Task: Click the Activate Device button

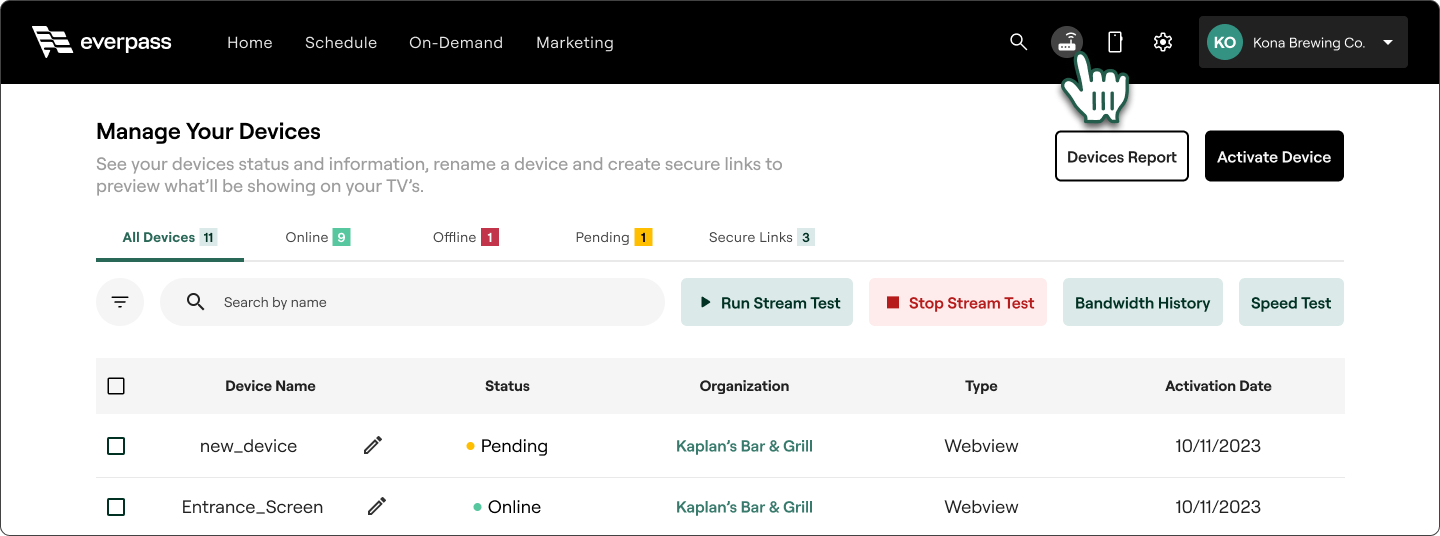Action: point(1274,156)
